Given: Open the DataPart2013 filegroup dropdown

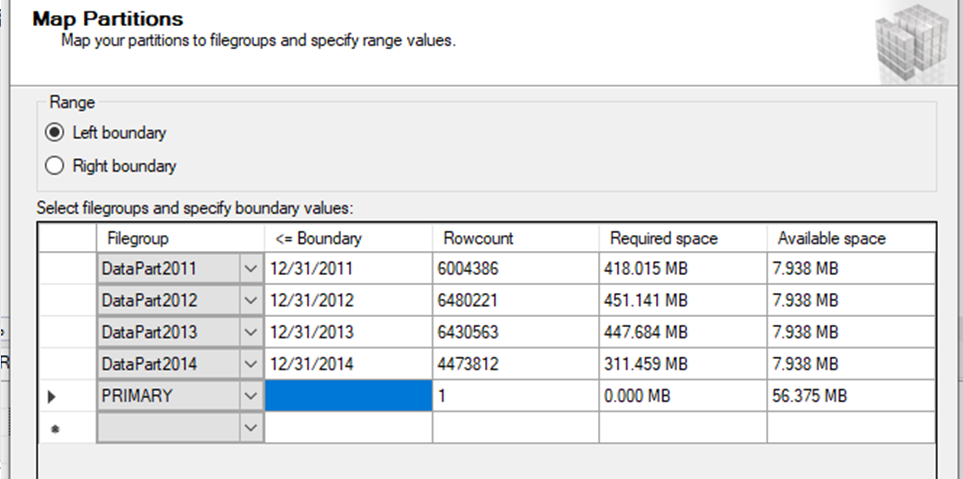Looking at the screenshot, I should click(250, 332).
